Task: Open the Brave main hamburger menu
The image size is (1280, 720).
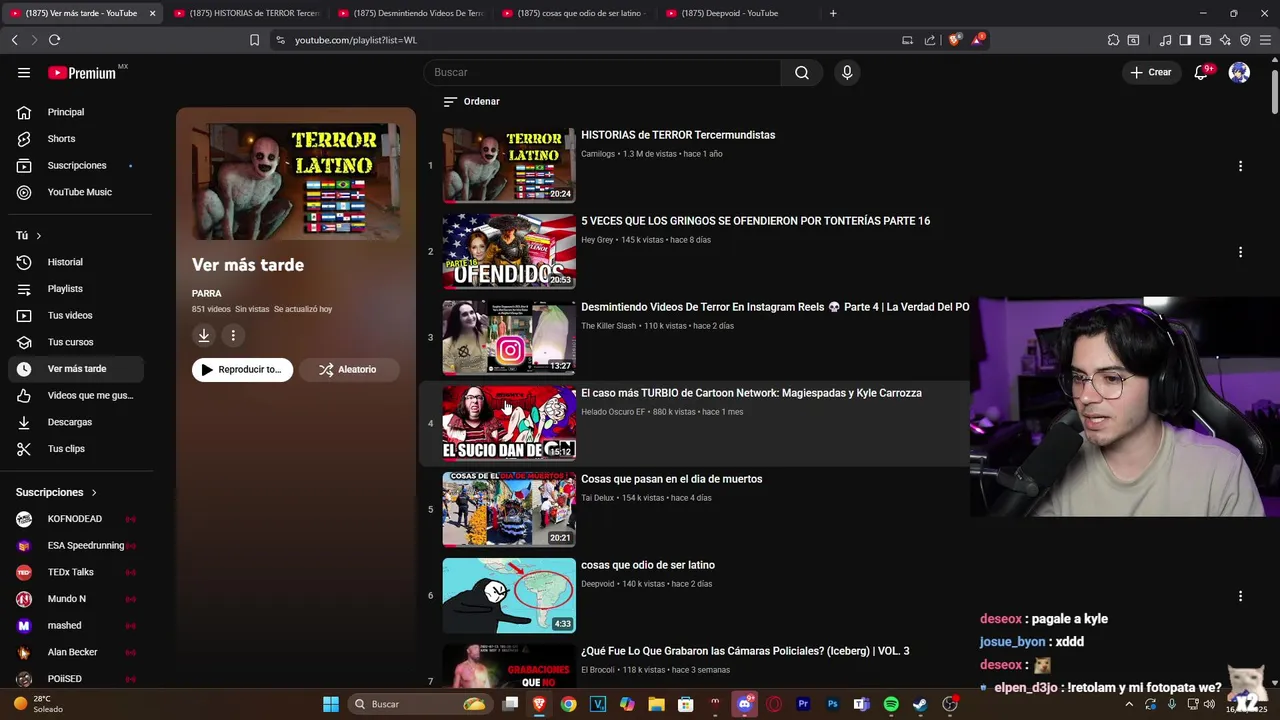Action: 1265,40
